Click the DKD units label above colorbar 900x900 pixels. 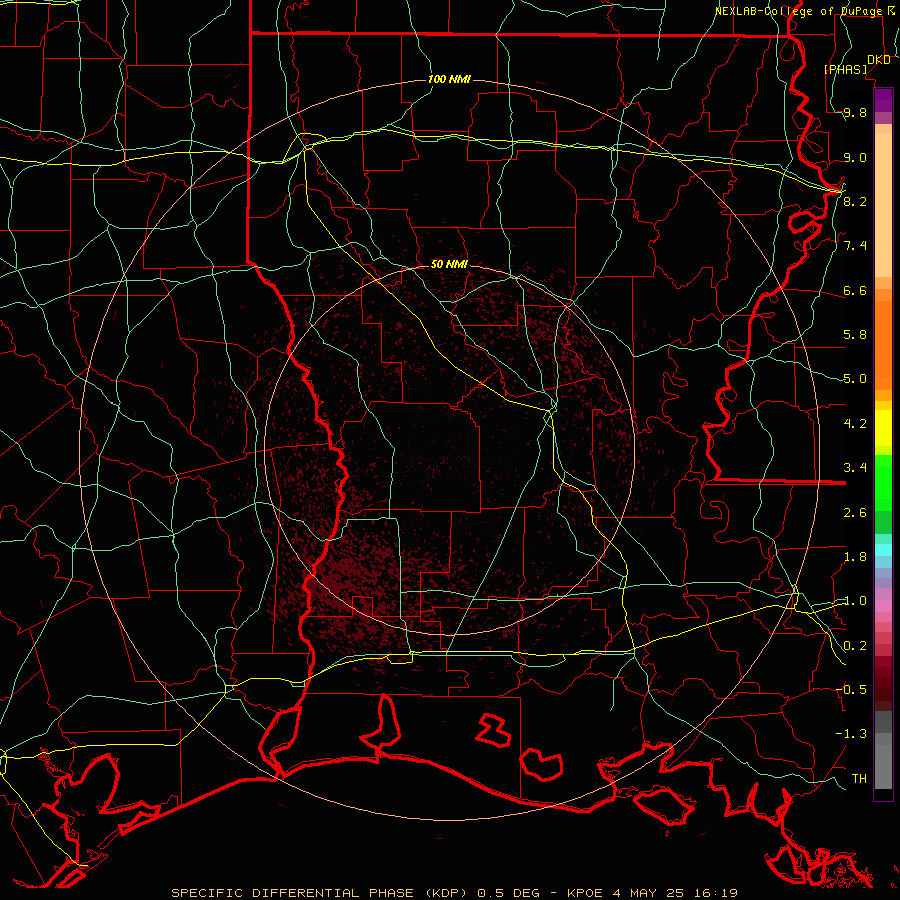pos(878,60)
